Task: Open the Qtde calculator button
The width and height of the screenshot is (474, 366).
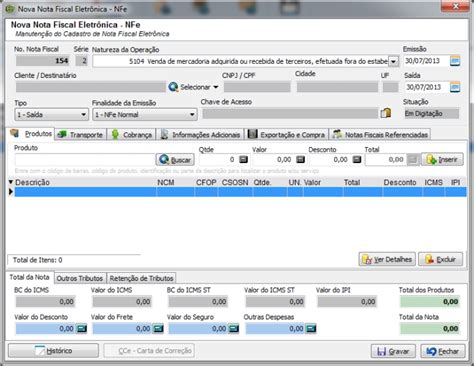Action: (244, 160)
